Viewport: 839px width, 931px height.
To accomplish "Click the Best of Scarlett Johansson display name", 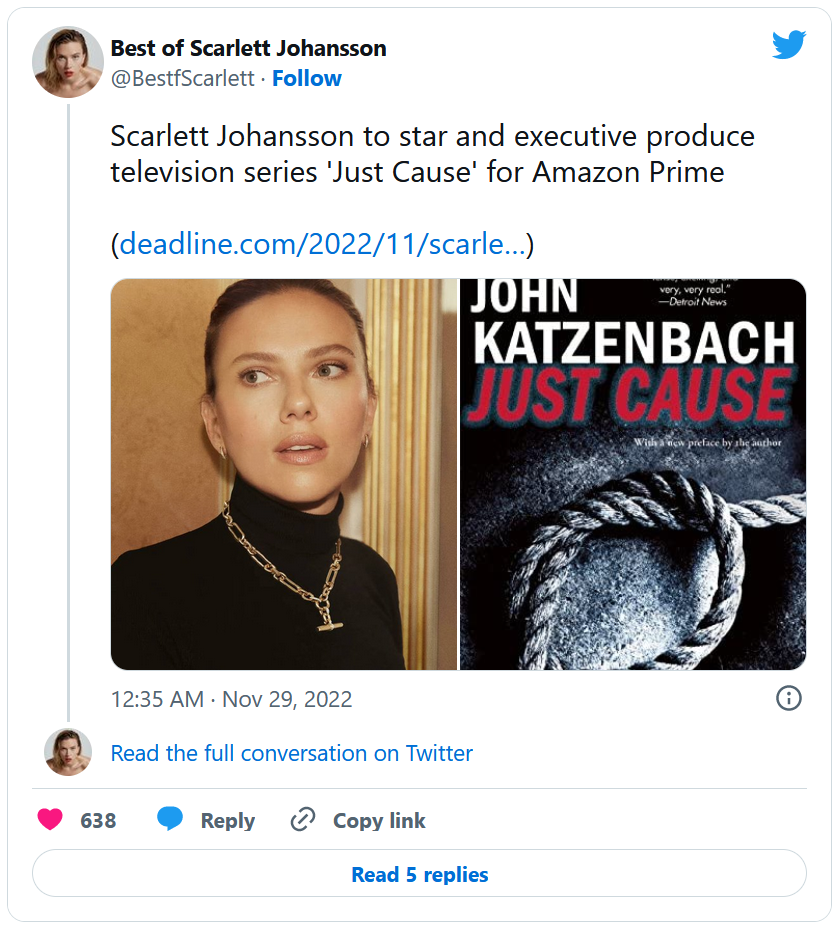I will (248, 48).
